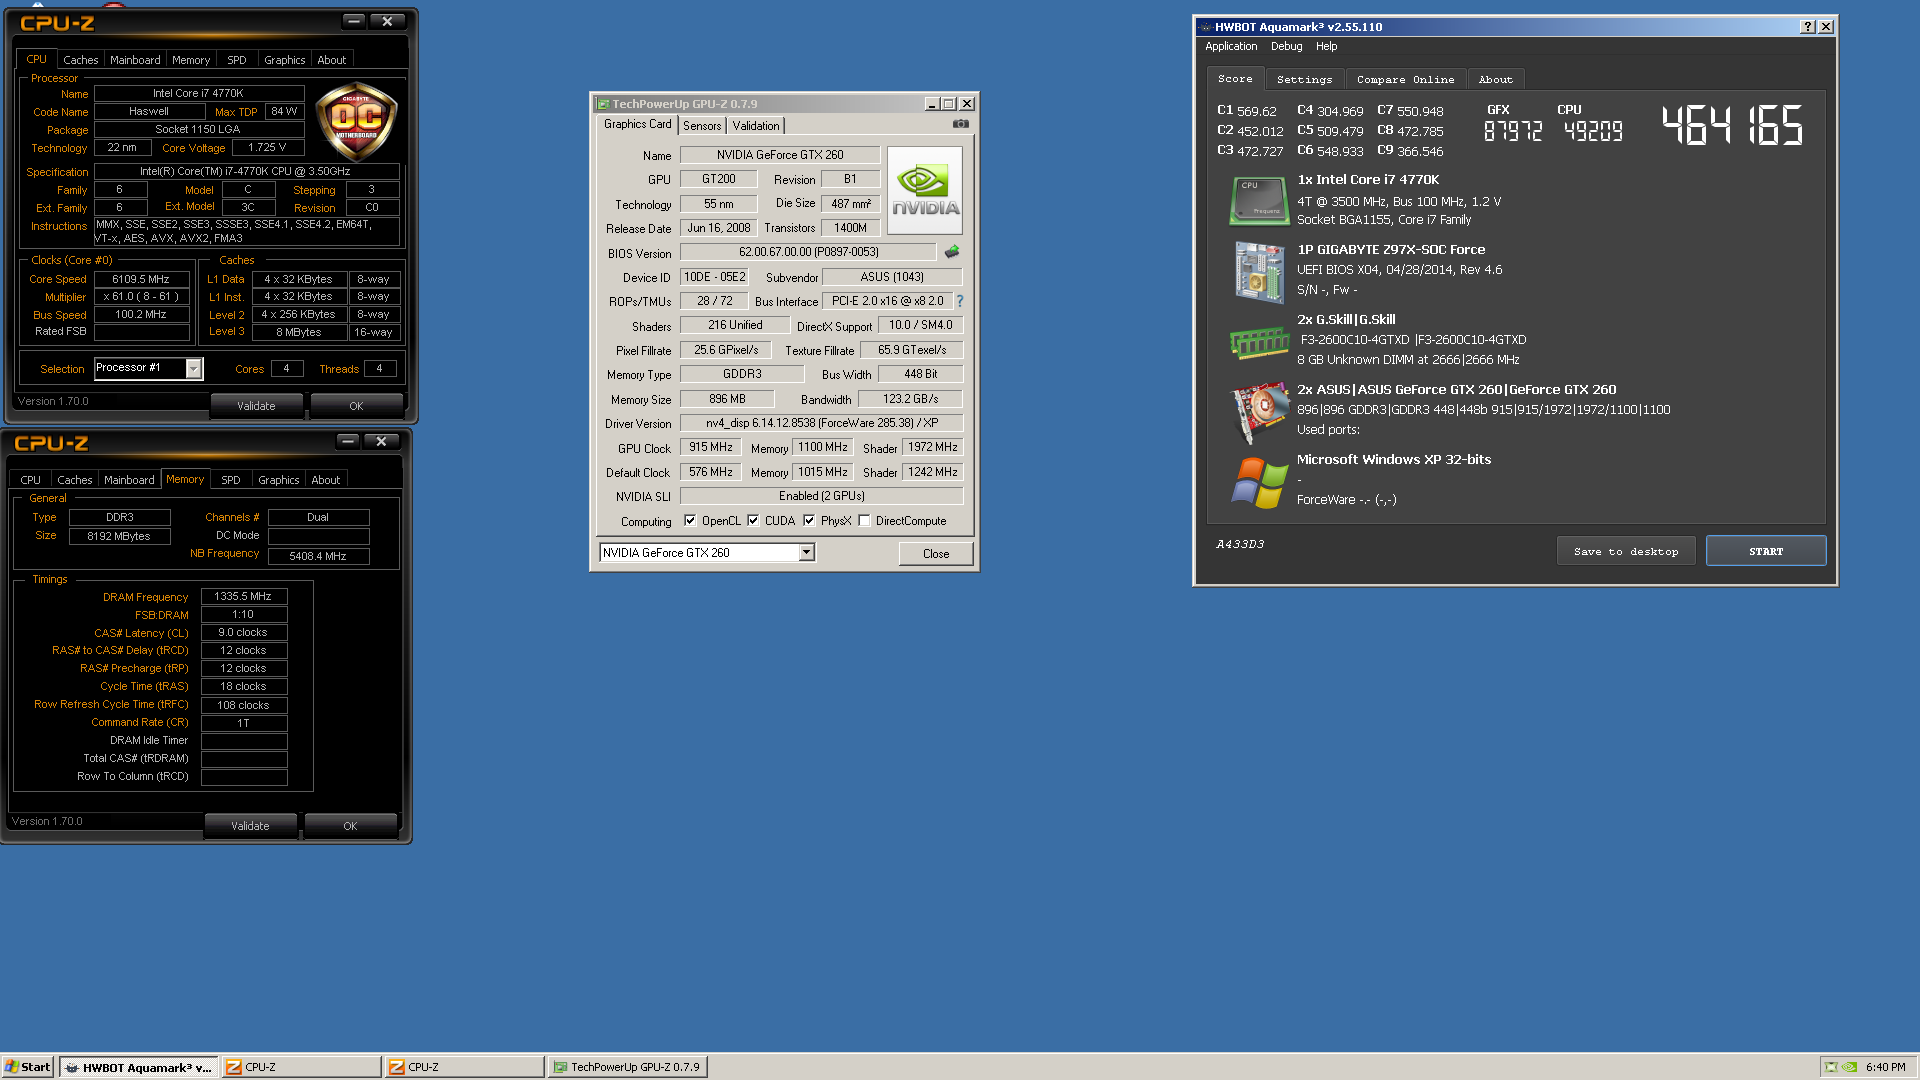
Task: Switch to Sensors tab in GPU-Z
Action: tap(702, 126)
